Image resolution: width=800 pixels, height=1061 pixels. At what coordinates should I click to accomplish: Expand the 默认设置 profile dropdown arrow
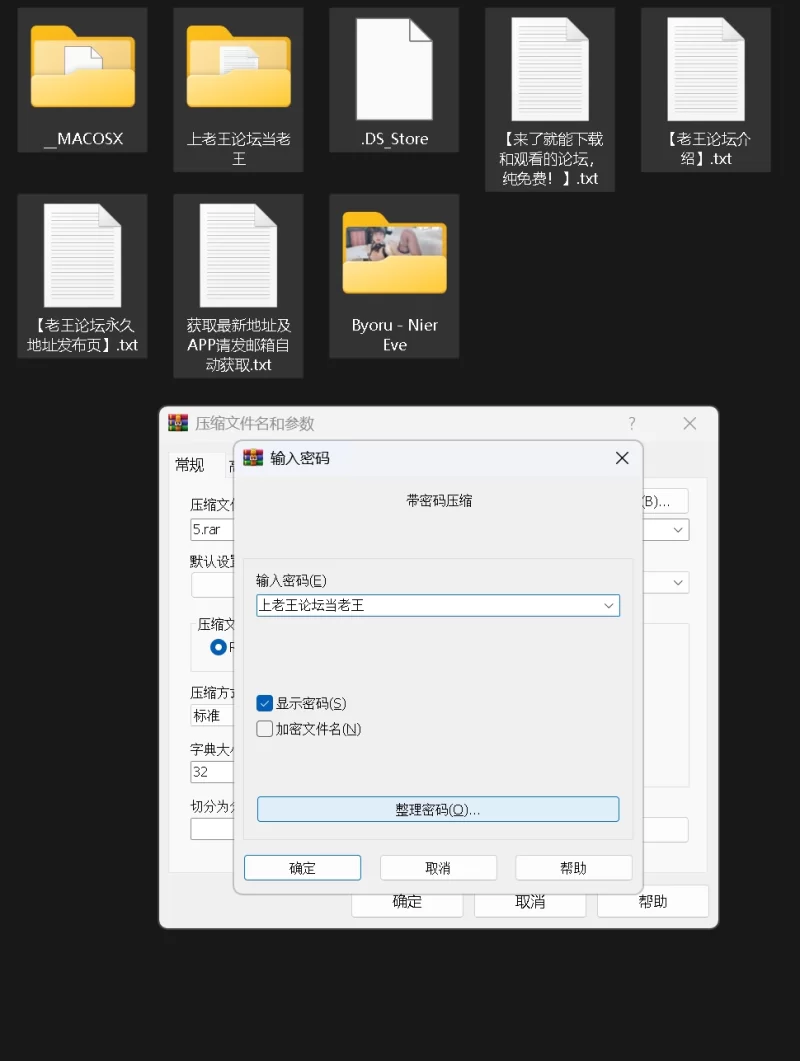coord(679,582)
